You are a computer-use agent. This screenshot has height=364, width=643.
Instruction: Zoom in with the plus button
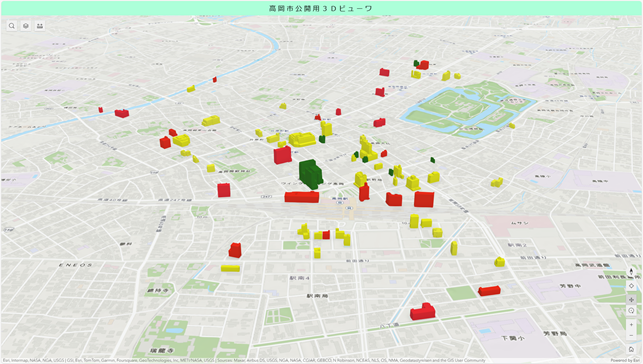pos(631,325)
